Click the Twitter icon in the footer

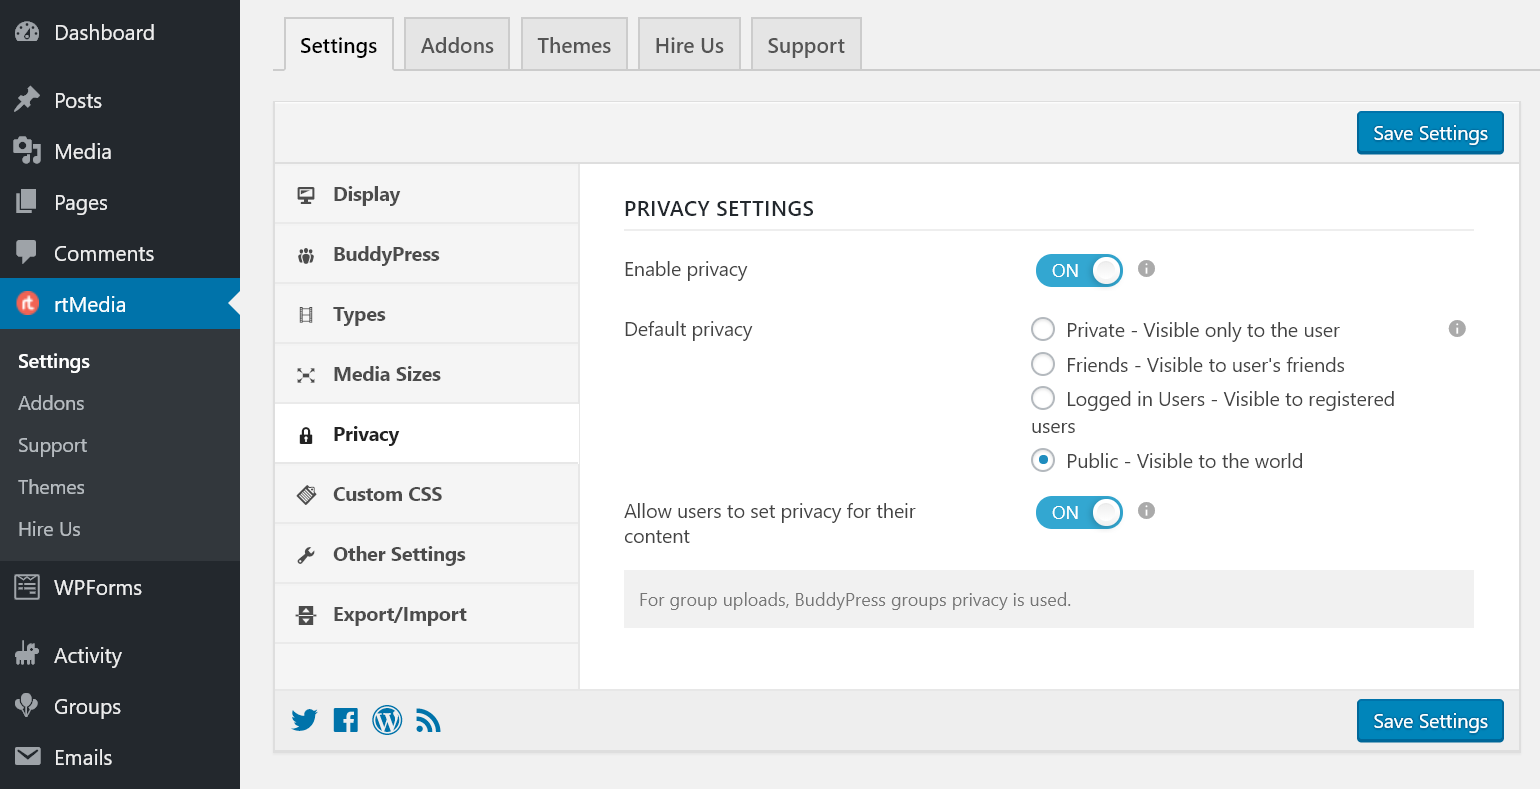pos(304,720)
